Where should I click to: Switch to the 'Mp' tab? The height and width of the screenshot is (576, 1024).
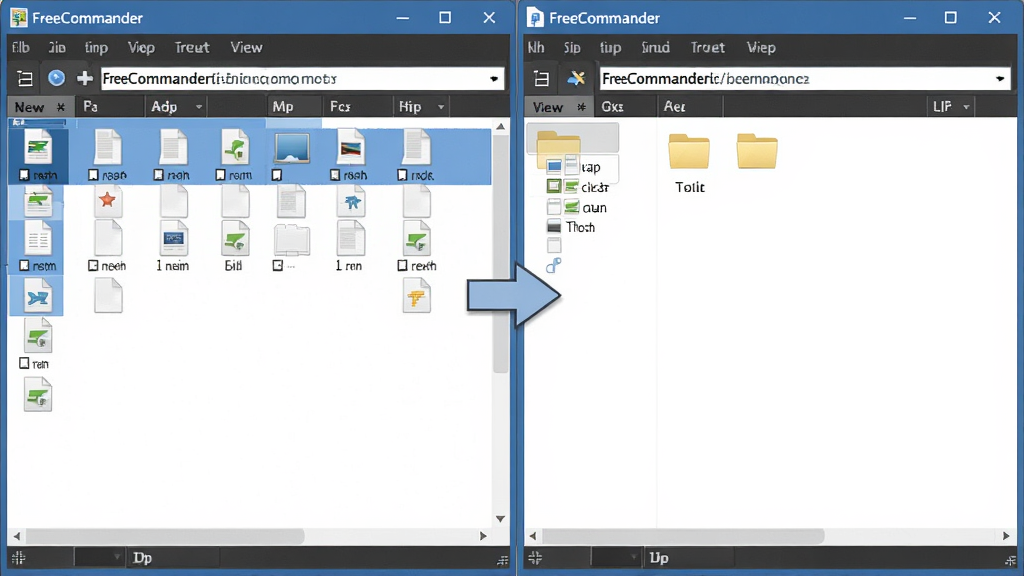tap(295, 106)
